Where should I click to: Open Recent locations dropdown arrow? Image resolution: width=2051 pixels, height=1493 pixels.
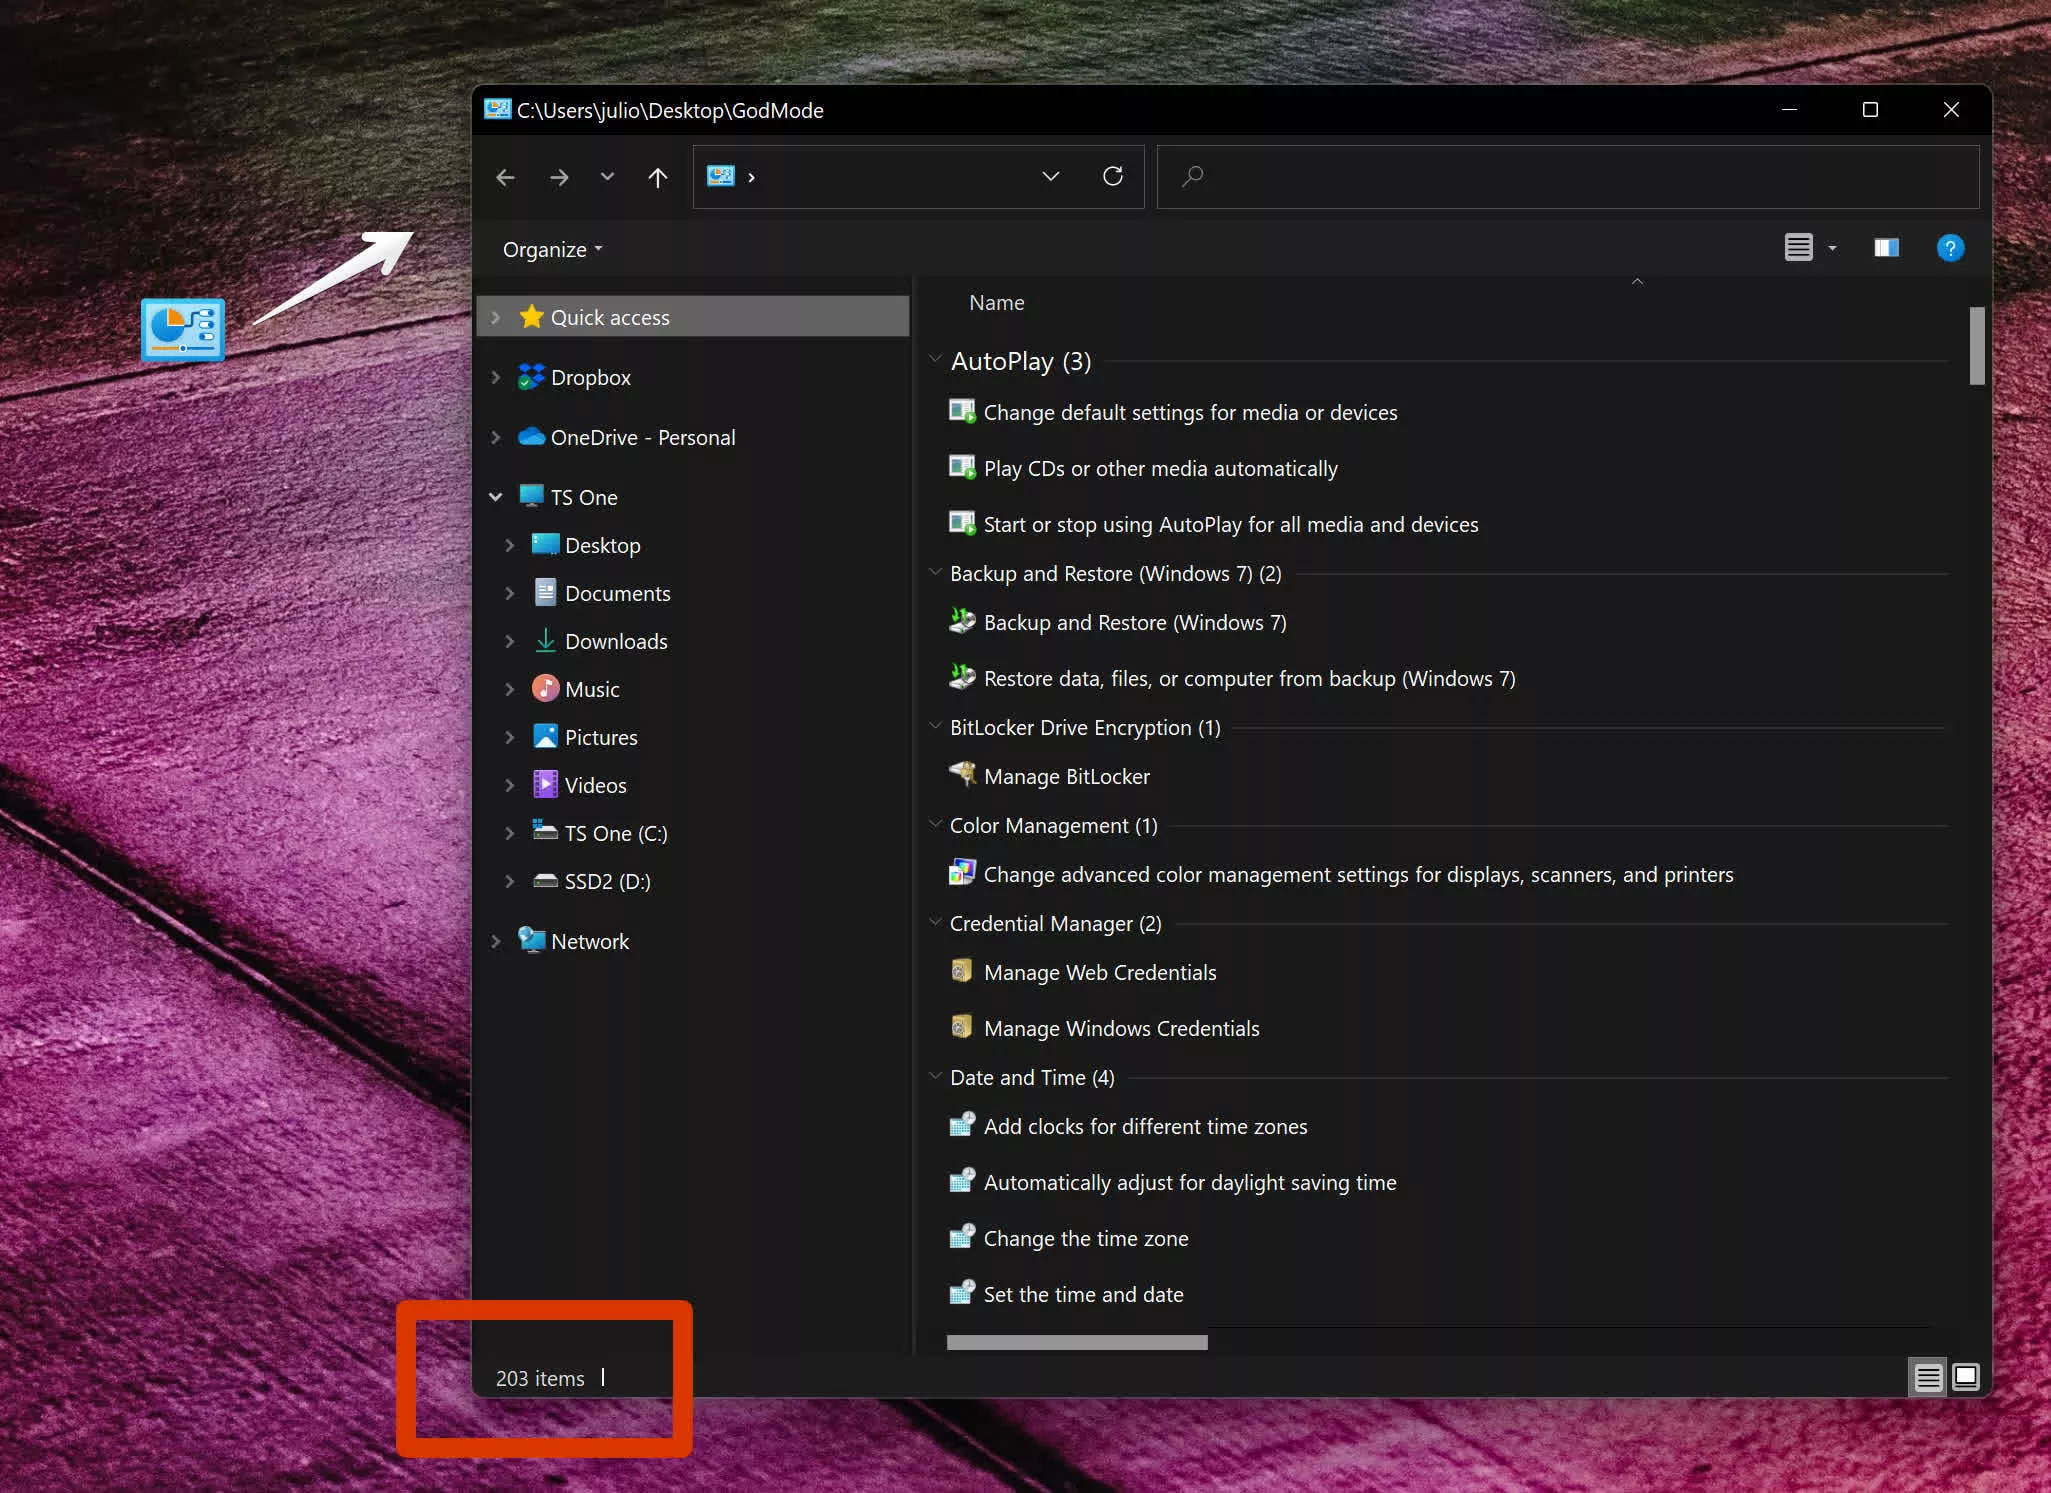pos(607,177)
